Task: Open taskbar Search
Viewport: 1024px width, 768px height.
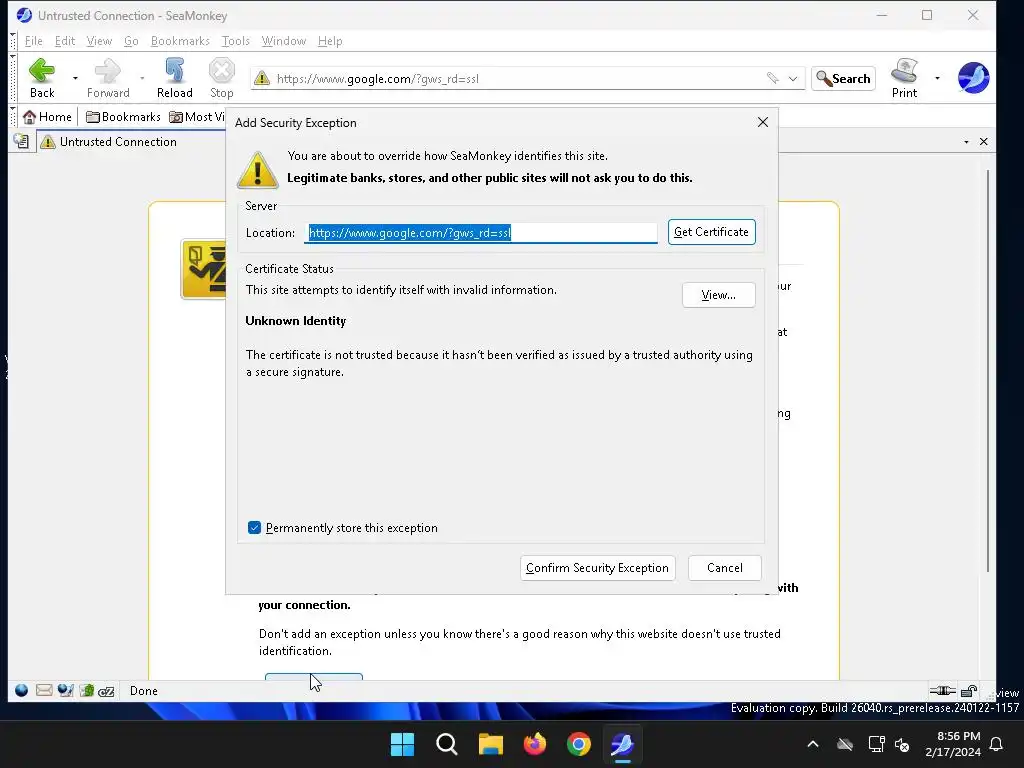Action: 447,744
